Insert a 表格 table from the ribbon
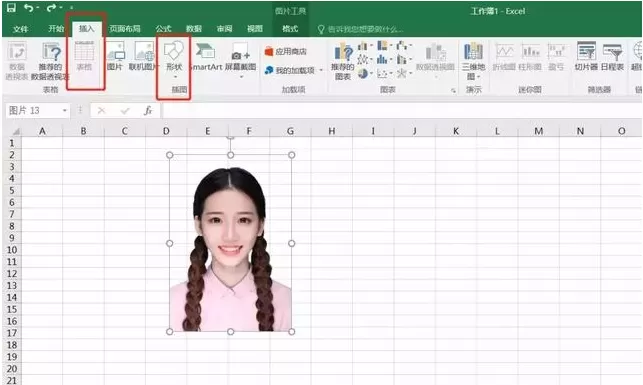This screenshot has width=643, height=385. pyautogui.click(x=84, y=56)
